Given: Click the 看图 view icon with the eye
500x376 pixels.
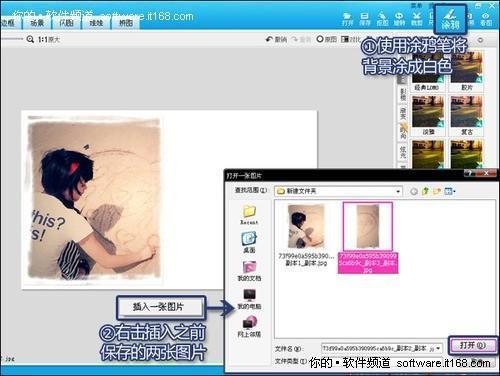Looking at the screenshot, I should click(x=486, y=19).
